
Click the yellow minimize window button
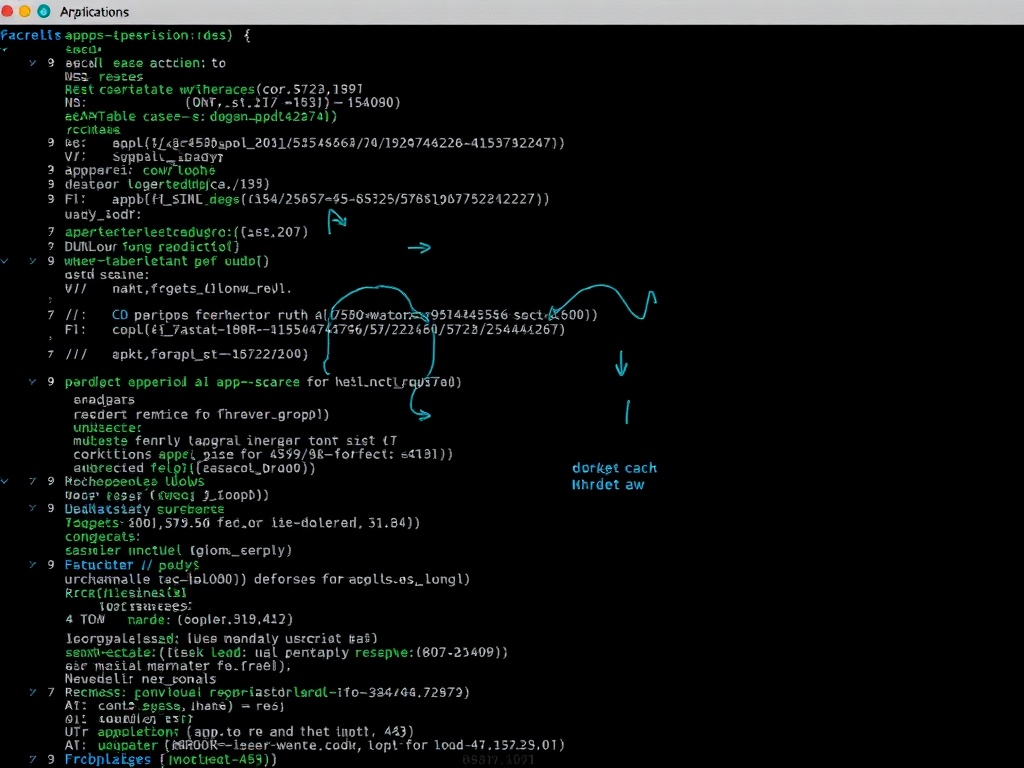coord(26,11)
